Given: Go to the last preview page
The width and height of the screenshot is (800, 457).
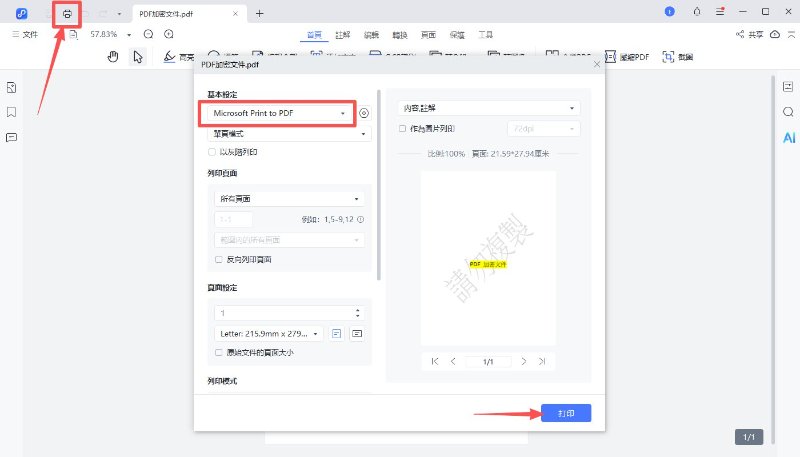Looking at the screenshot, I should click(x=542, y=361).
